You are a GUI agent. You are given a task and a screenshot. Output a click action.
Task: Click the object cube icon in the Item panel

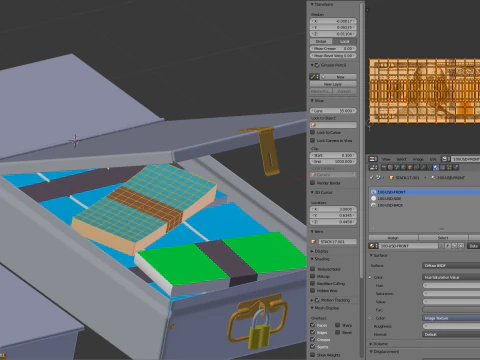click(313, 241)
